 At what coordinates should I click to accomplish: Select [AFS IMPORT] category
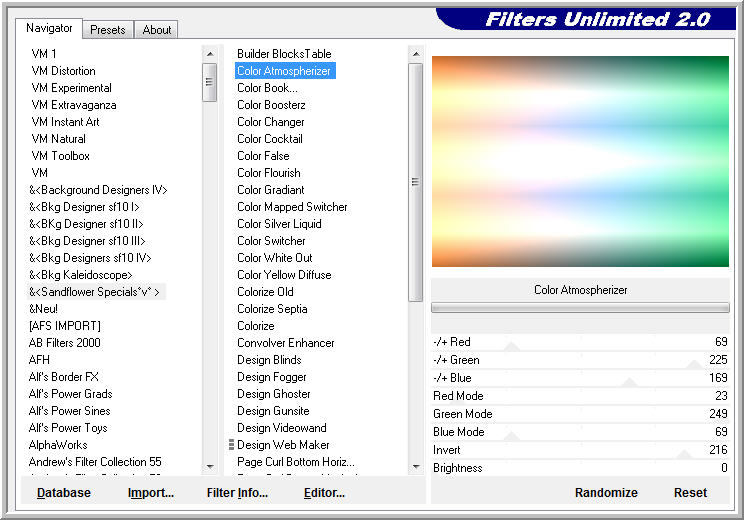[x=65, y=326]
